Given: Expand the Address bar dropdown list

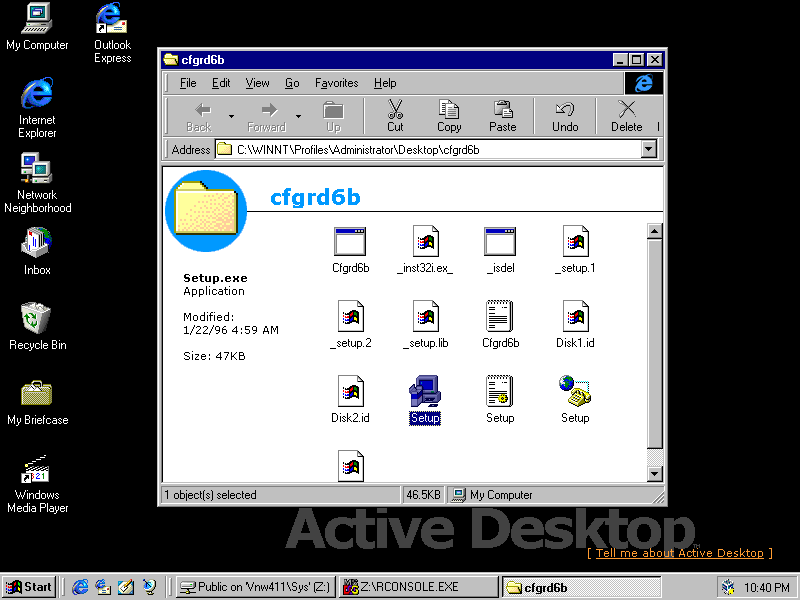Looking at the screenshot, I should coord(648,149).
